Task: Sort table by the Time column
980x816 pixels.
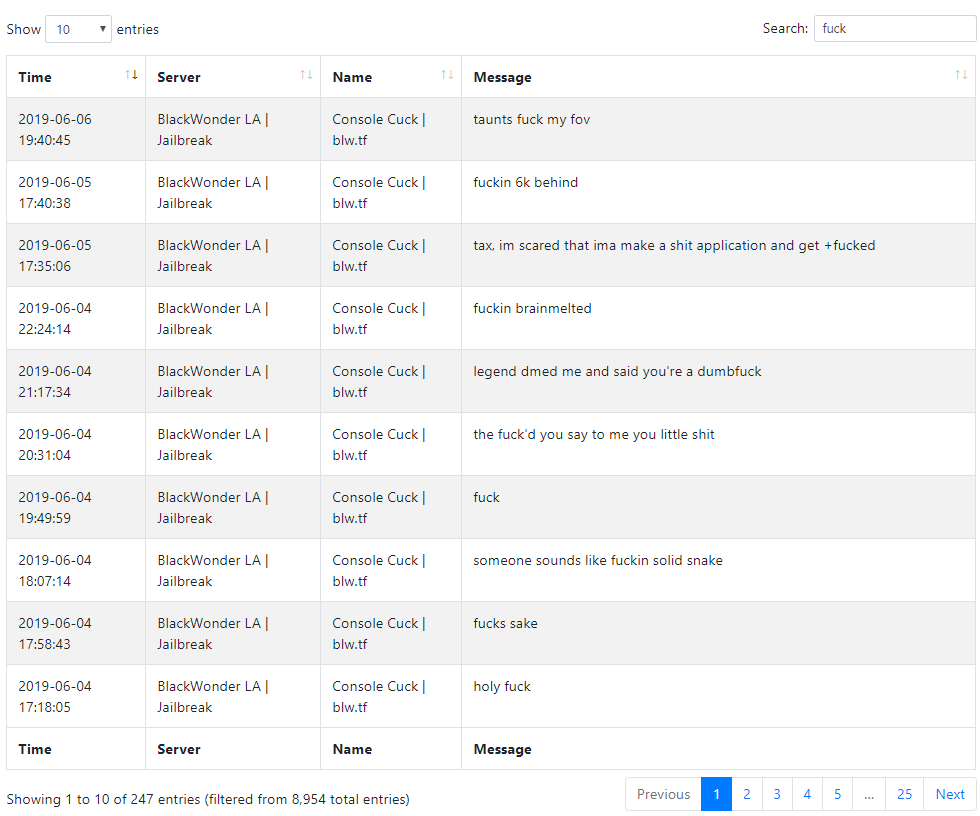Action: [76, 77]
